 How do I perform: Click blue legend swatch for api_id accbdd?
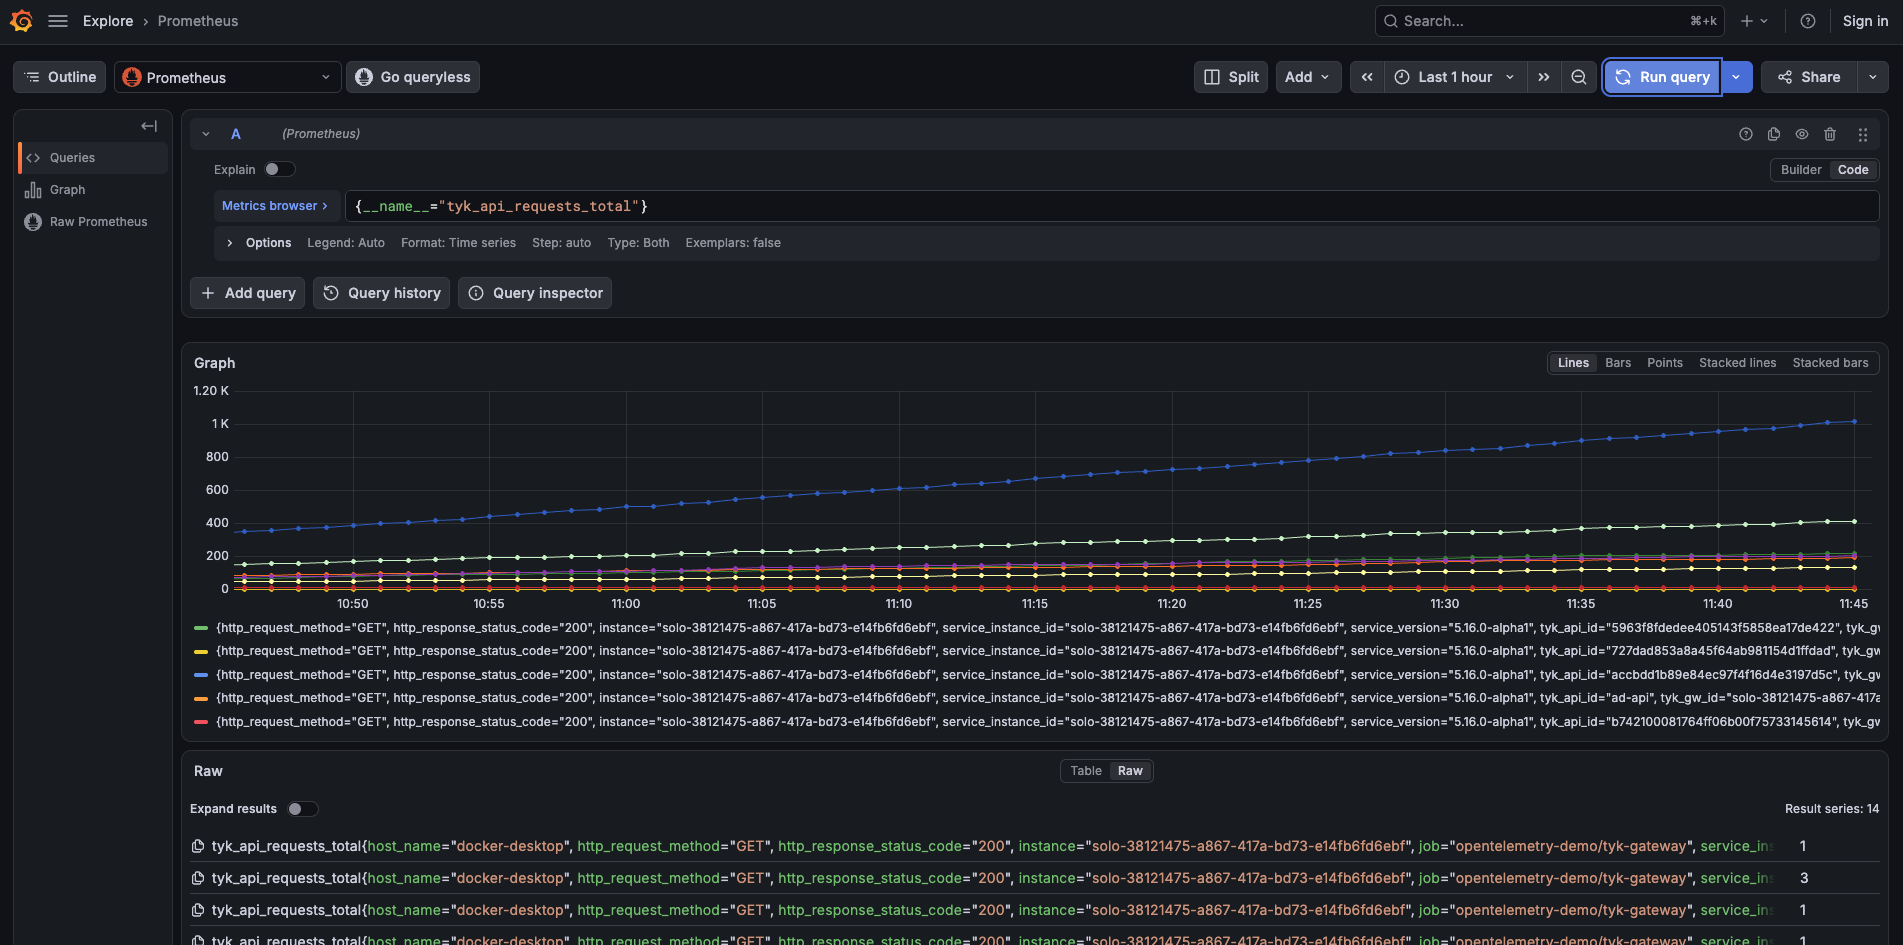[201, 675]
